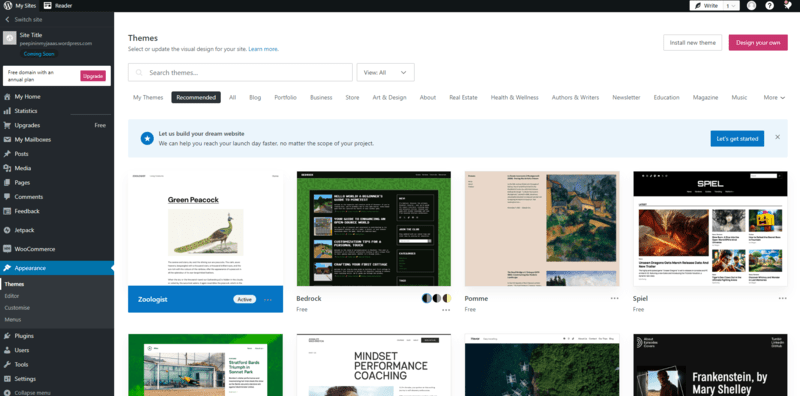Open the My Sites WordPress logo menu
Image resolution: width=800 pixels, height=396 pixels.
[20, 6]
